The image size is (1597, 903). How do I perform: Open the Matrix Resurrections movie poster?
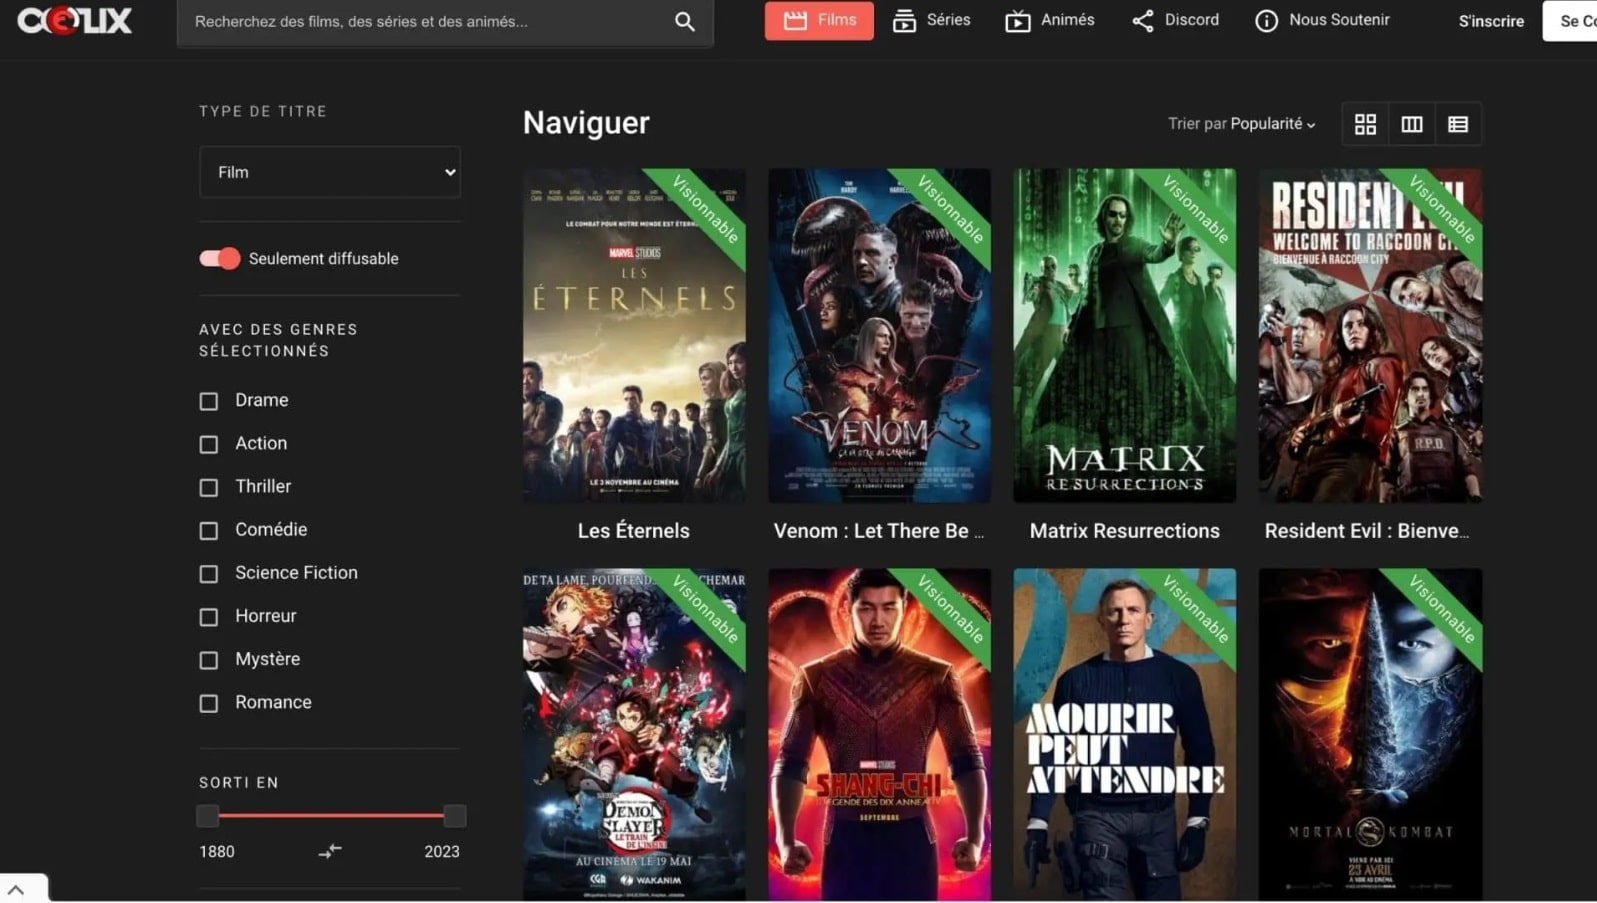(1124, 336)
